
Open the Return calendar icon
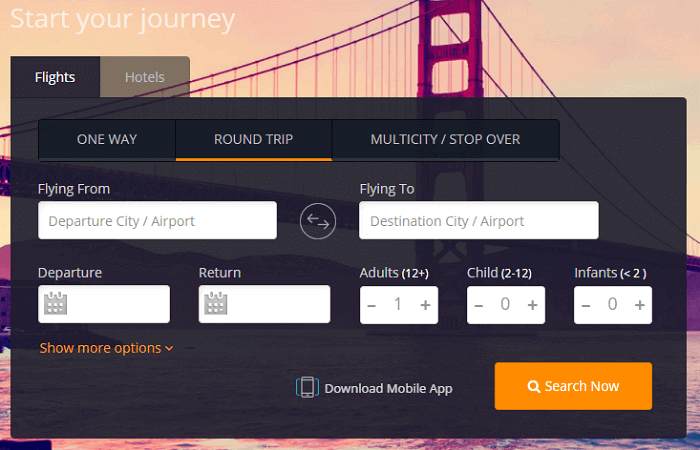pyautogui.click(x=217, y=305)
